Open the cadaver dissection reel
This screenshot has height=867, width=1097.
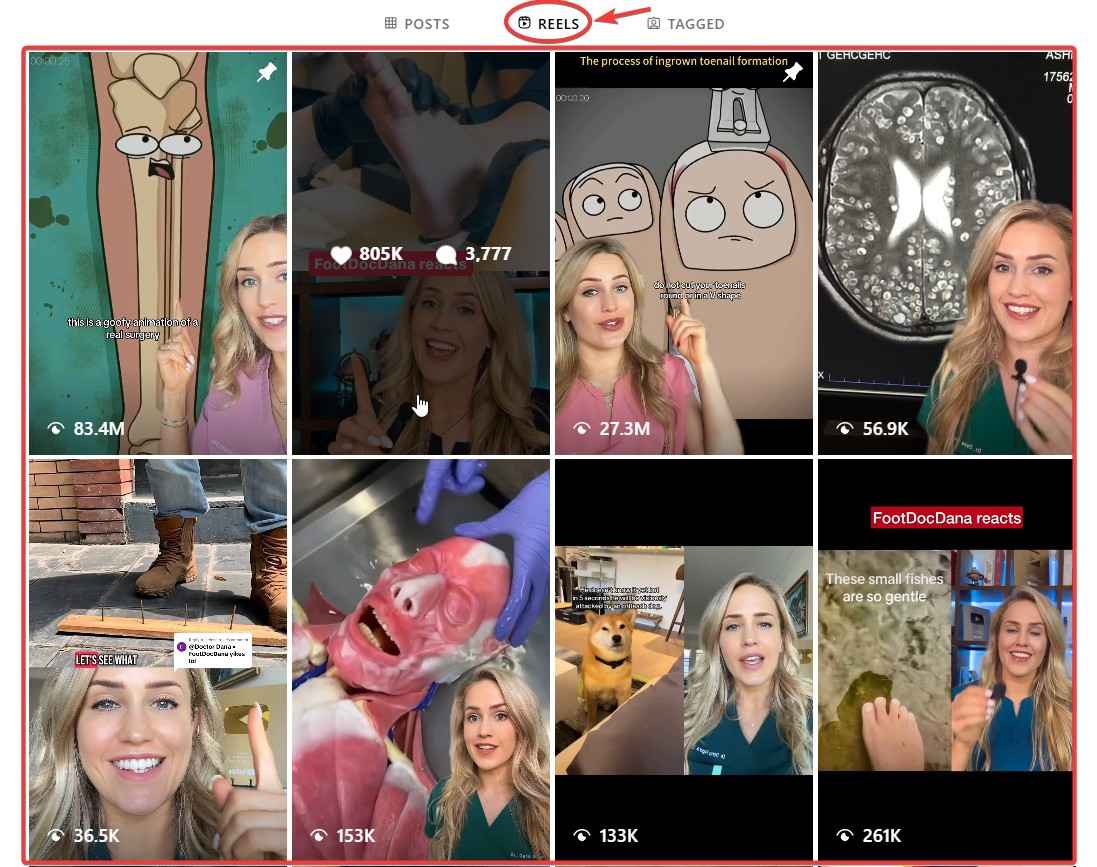tap(420, 655)
